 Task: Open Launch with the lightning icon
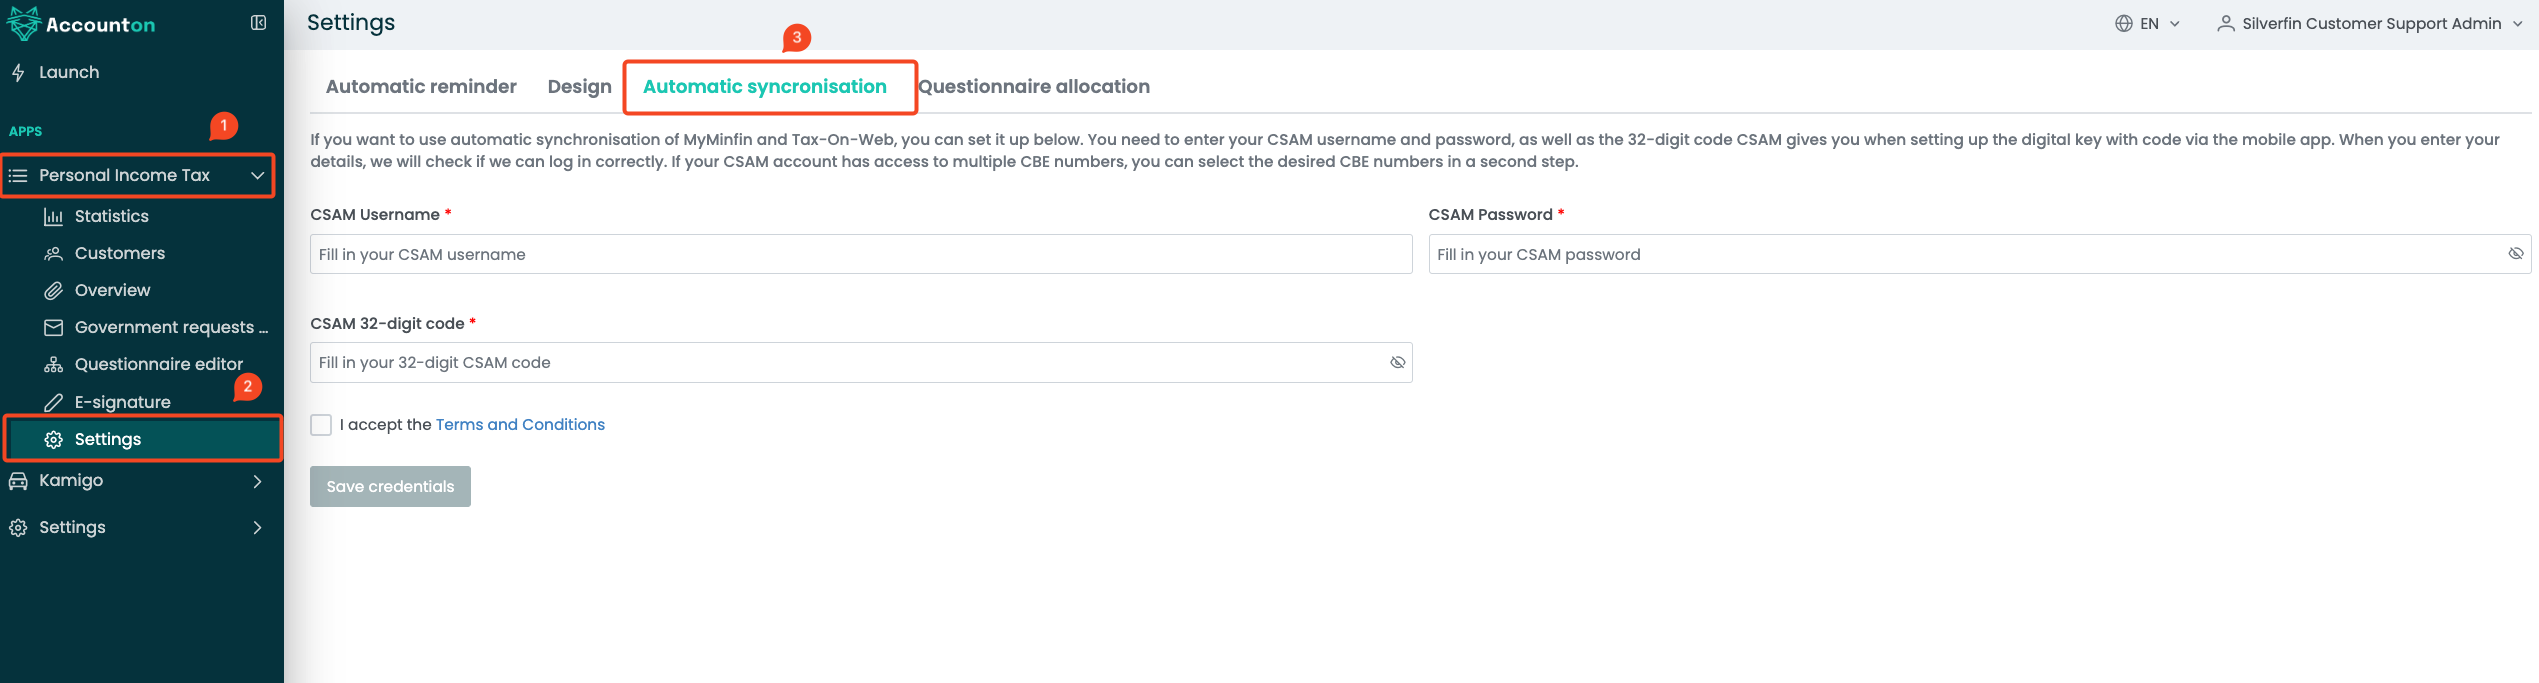click(x=18, y=72)
